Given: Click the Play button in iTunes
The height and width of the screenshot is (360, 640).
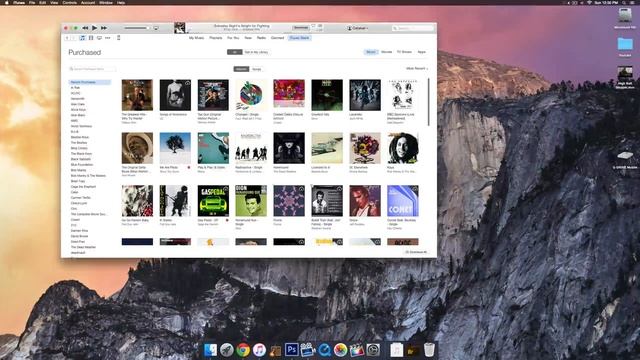Looking at the screenshot, I should pyautogui.click(x=94, y=28).
